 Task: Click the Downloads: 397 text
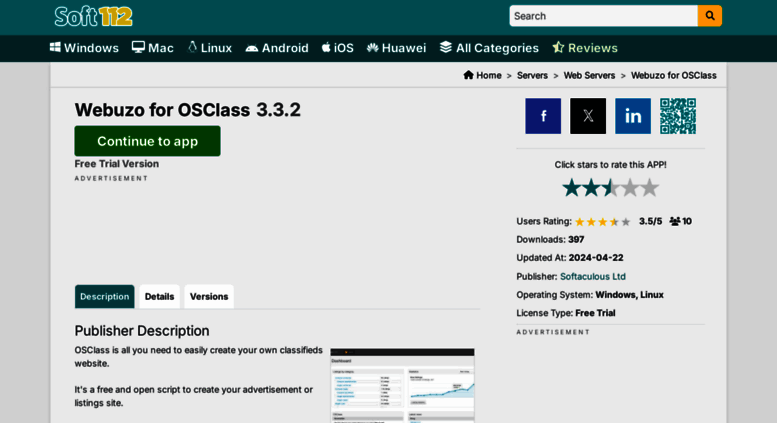click(x=550, y=240)
